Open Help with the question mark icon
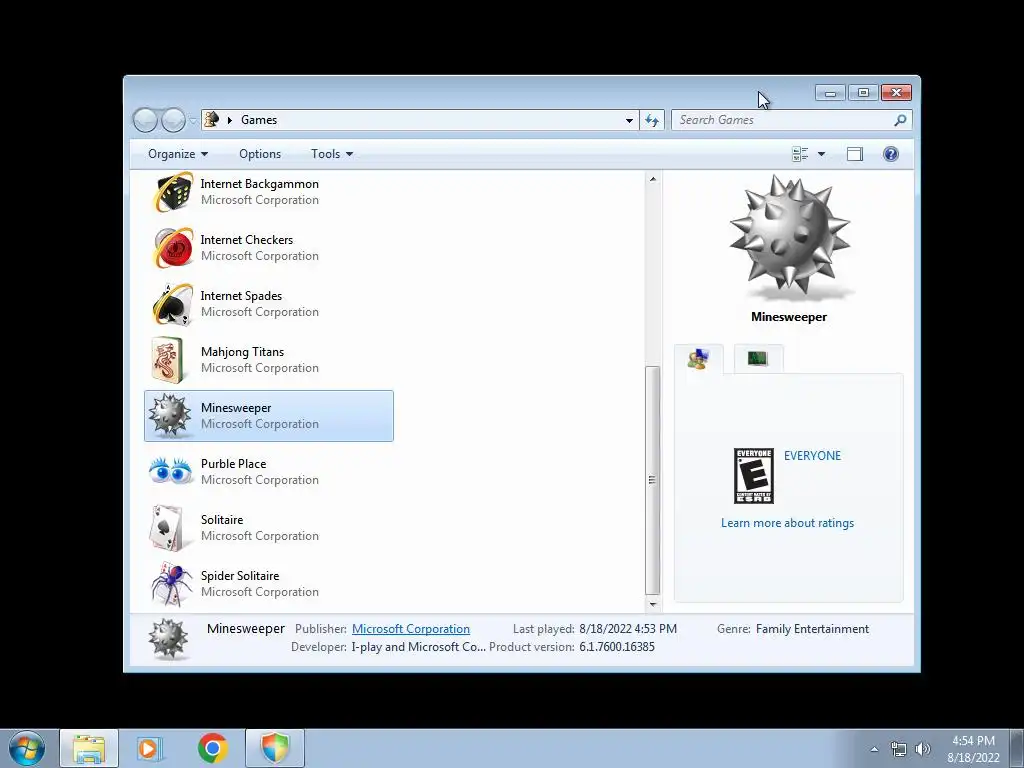Image resolution: width=1024 pixels, height=768 pixels. tap(891, 154)
